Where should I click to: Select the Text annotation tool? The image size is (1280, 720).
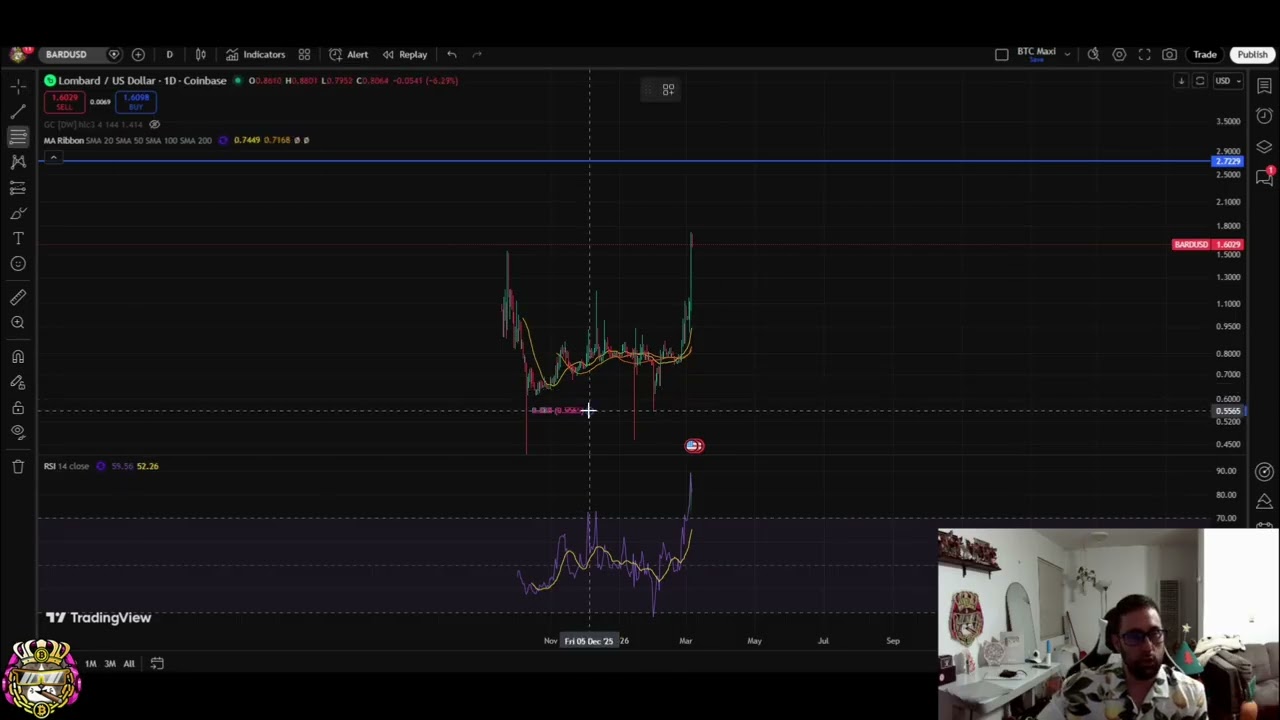(x=18, y=238)
